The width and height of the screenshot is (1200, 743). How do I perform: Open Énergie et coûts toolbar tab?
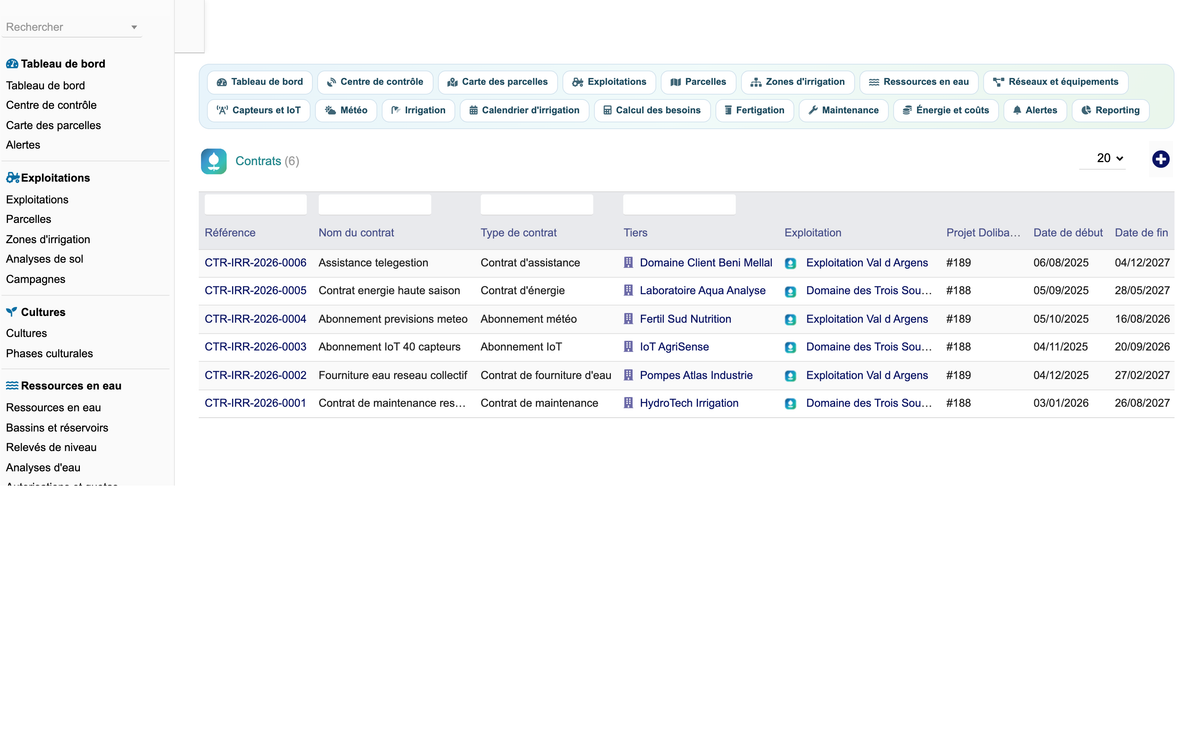(946, 110)
